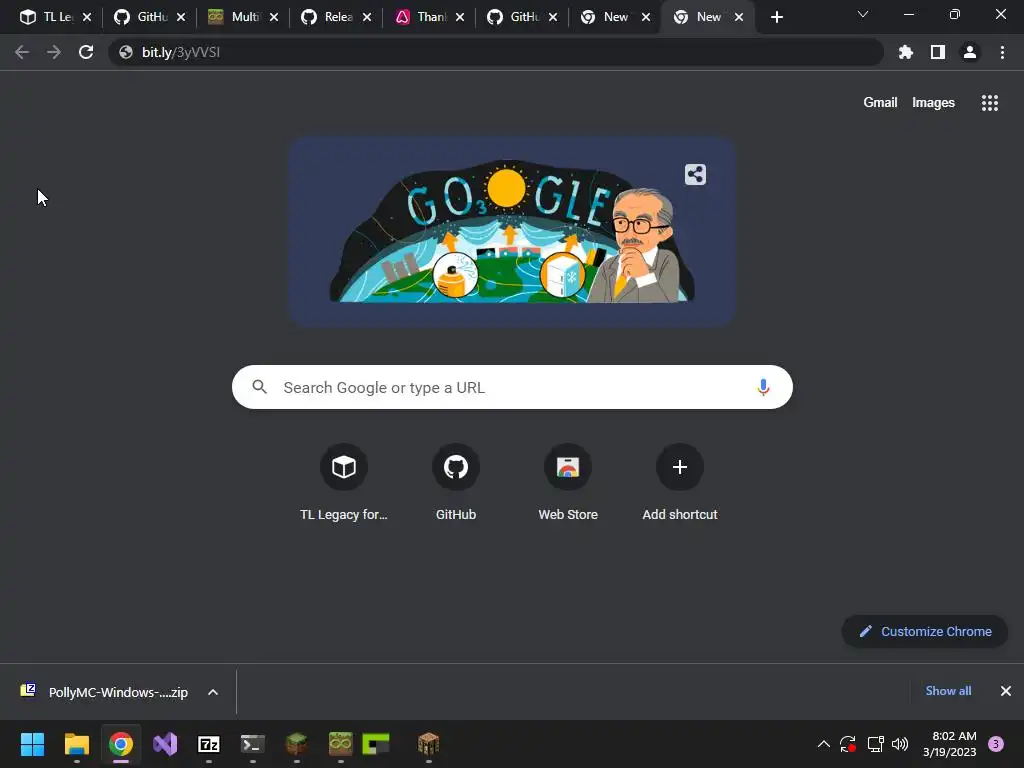Expand PollyMC download options chevron
The width and height of the screenshot is (1024, 768).
click(x=213, y=692)
